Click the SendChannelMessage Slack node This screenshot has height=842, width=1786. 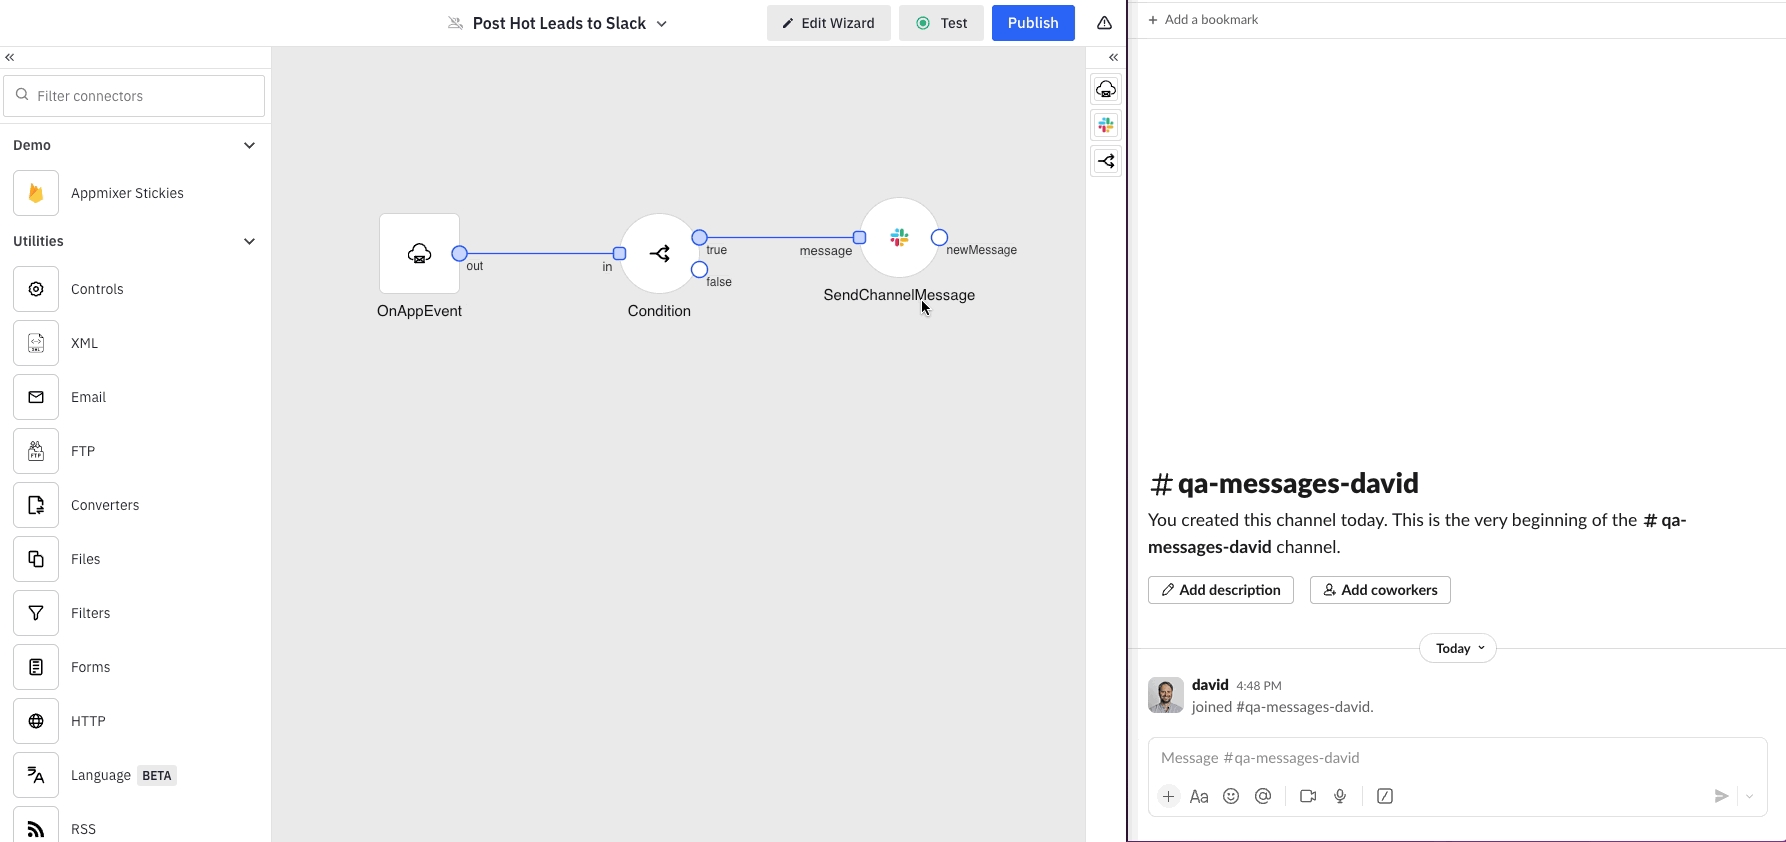(899, 238)
